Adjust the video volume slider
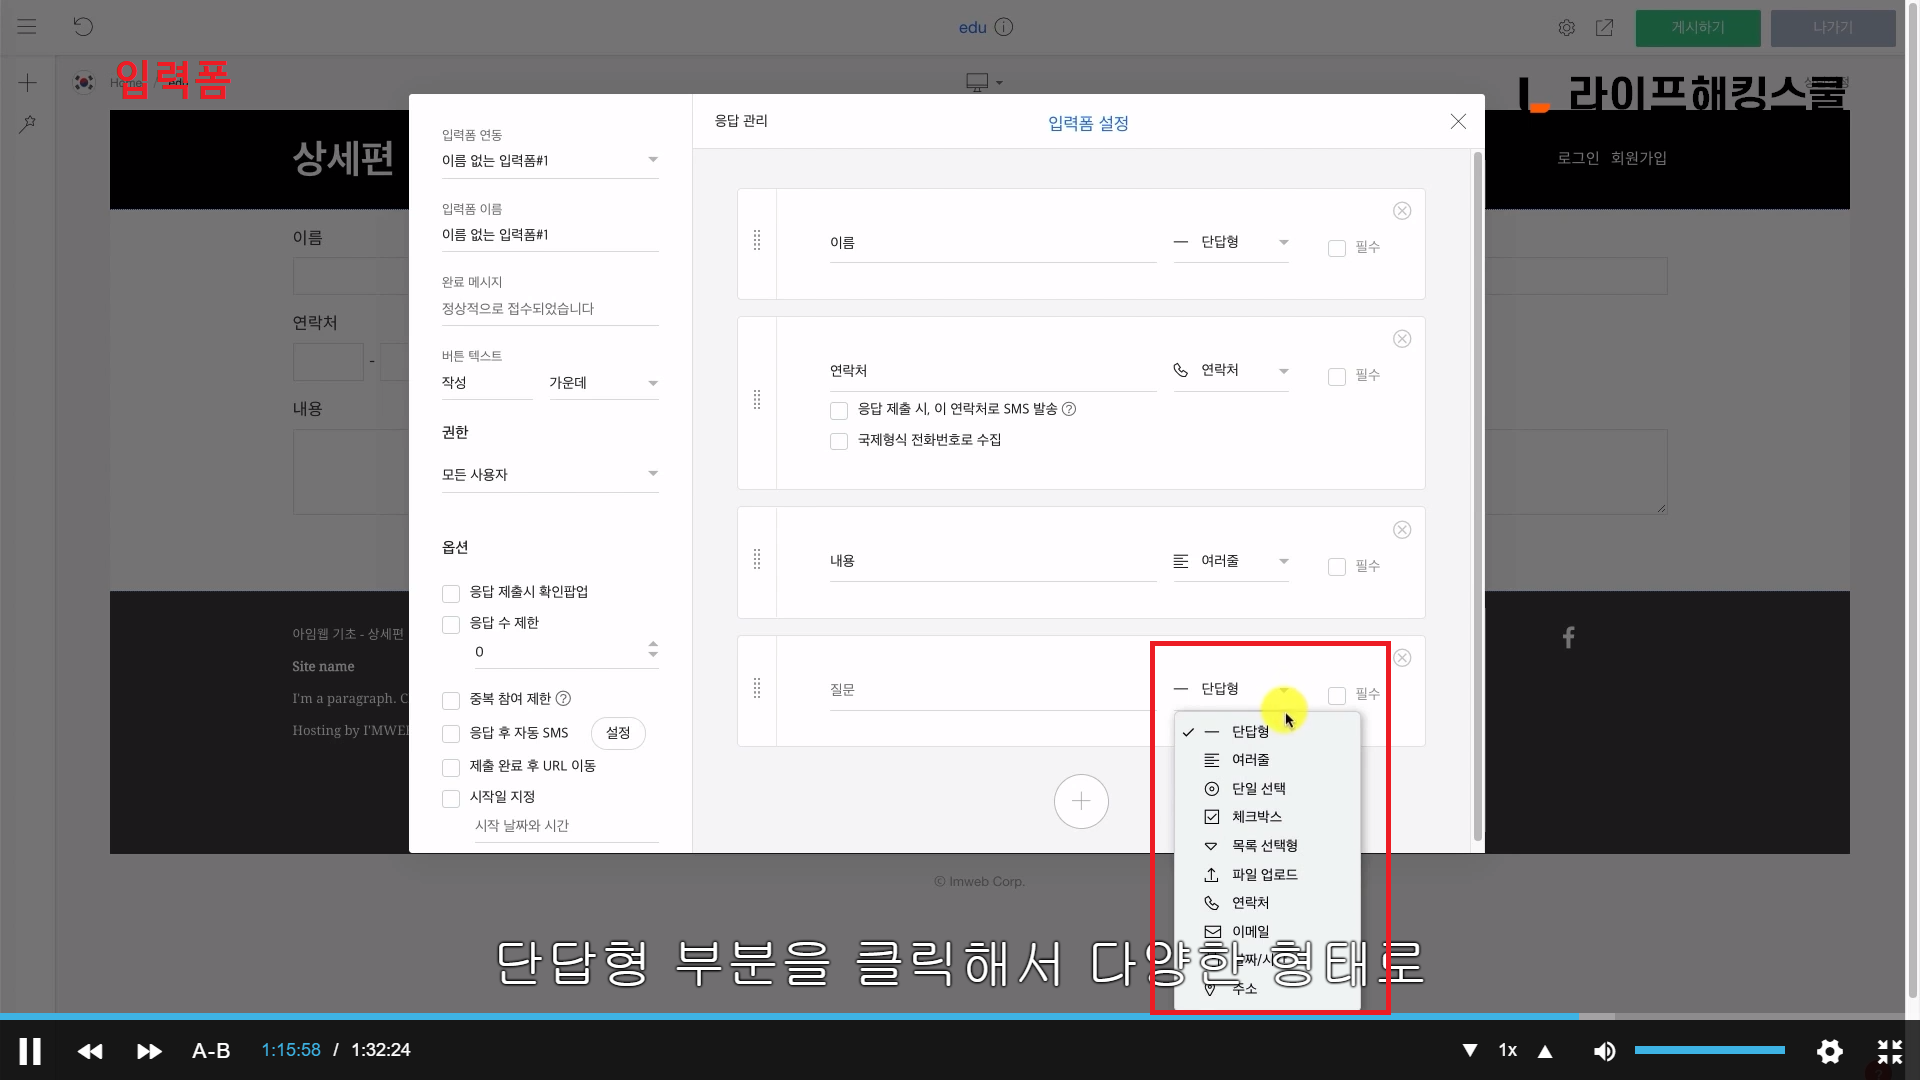The width and height of the screenshot is (1920, 1080). tap(1709, 1050)
